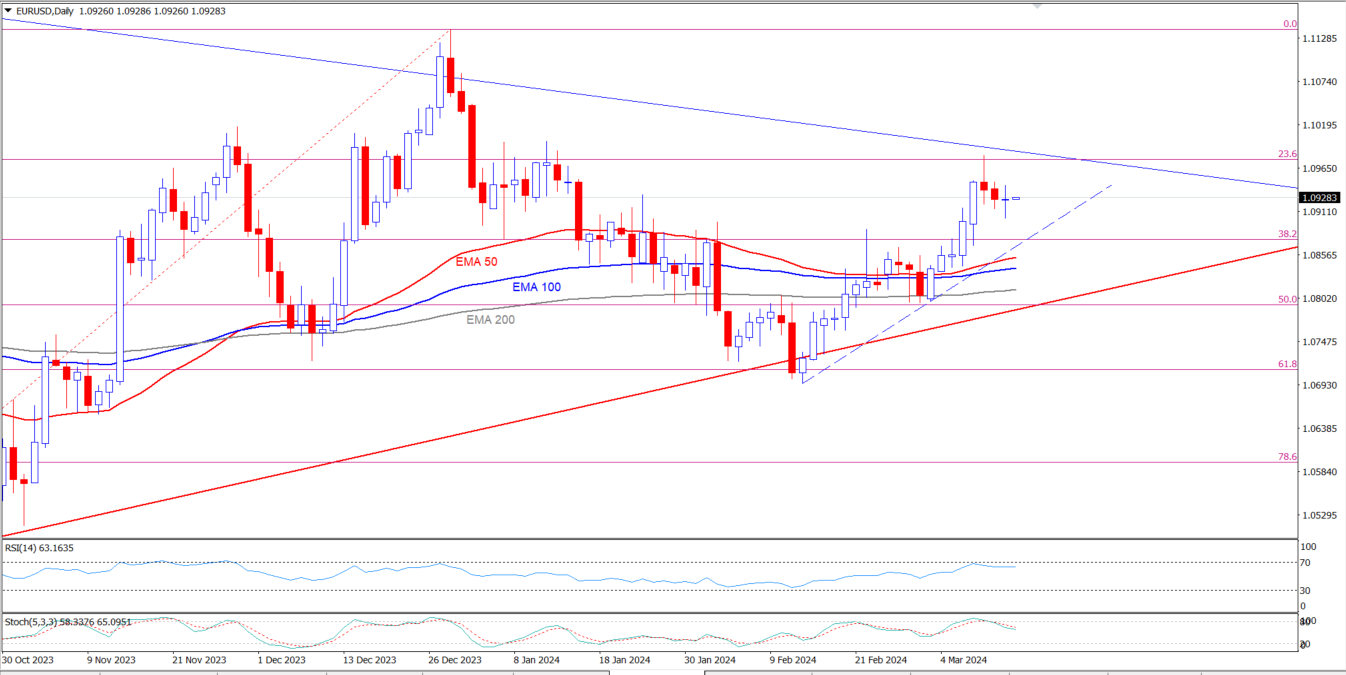This screenshot has width=1346, height=675.
Task: Select the EMA 100 label
Action: pyautogui.click(x=537, y=286)
